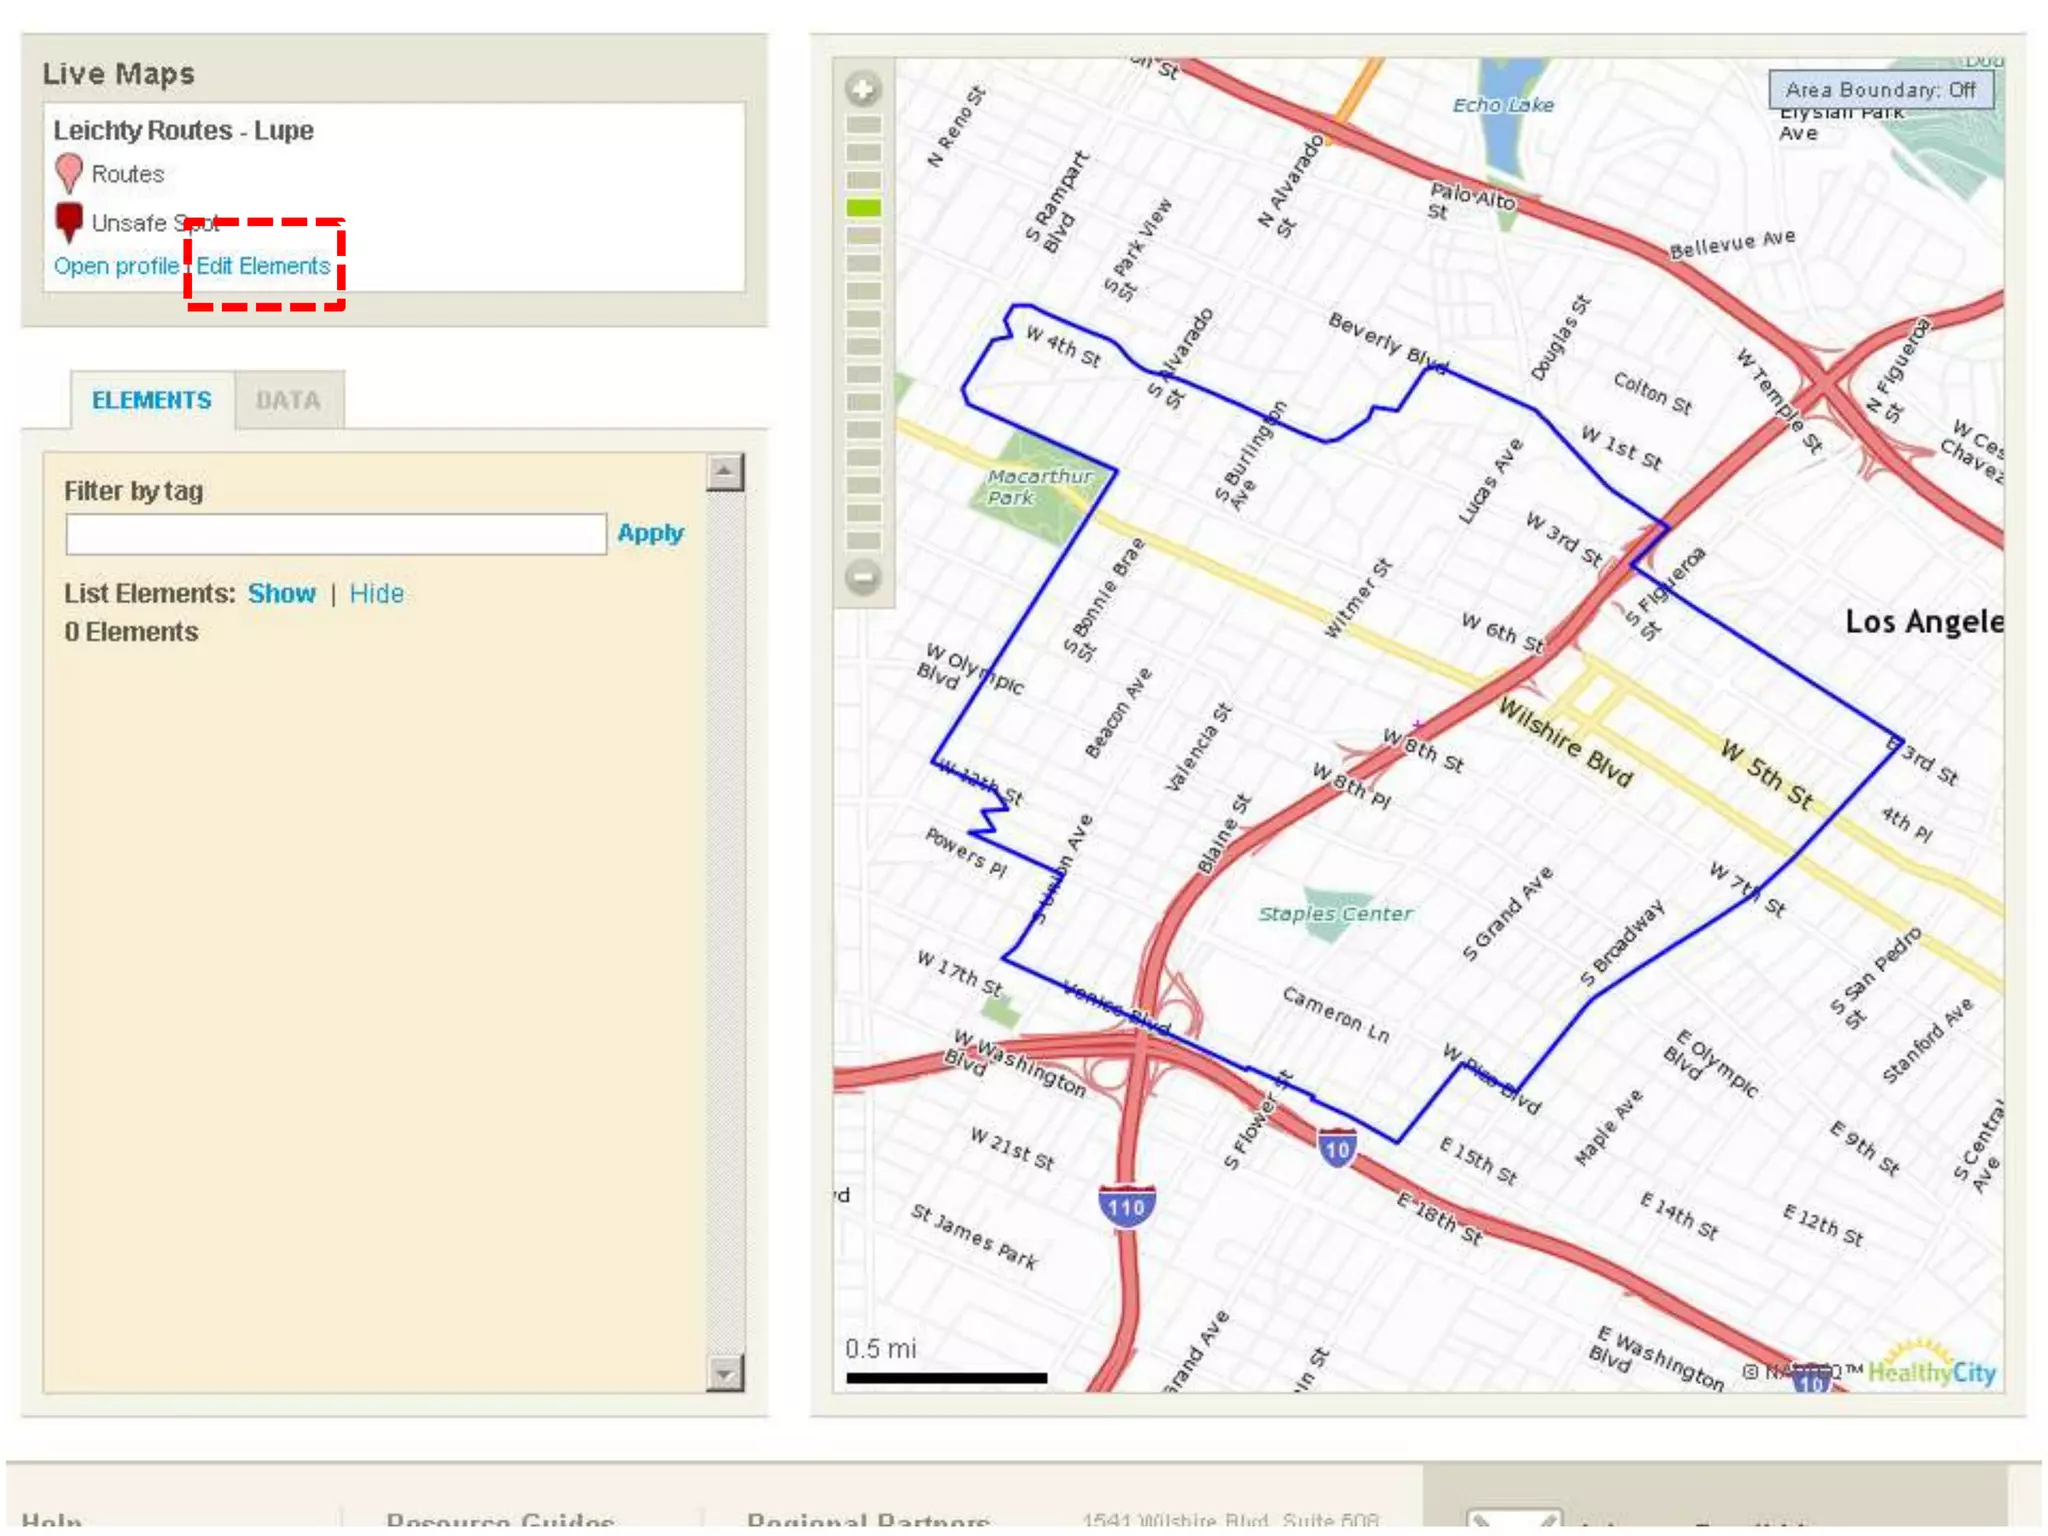Click the elements panel scroll down arrow
2048x1536 pixels.
pyautogui.click(x=724, y=1373)
